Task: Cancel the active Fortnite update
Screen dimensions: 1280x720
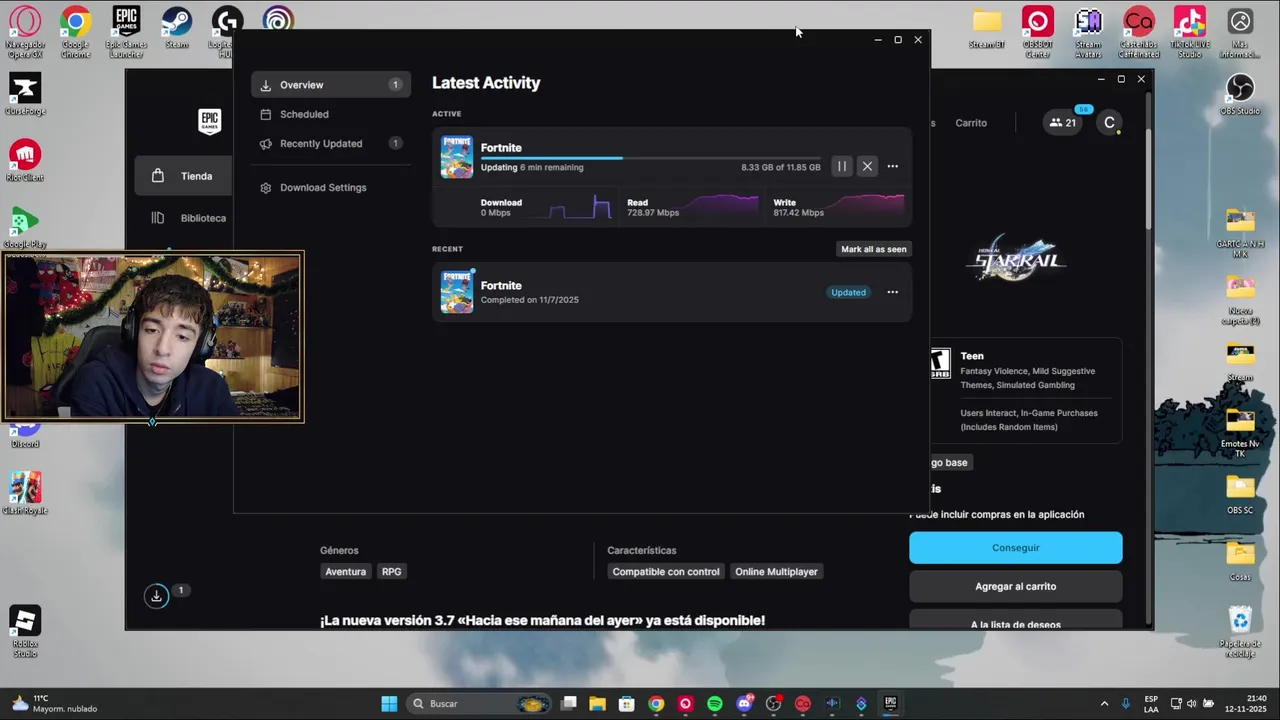Action: tap(867, 167)
